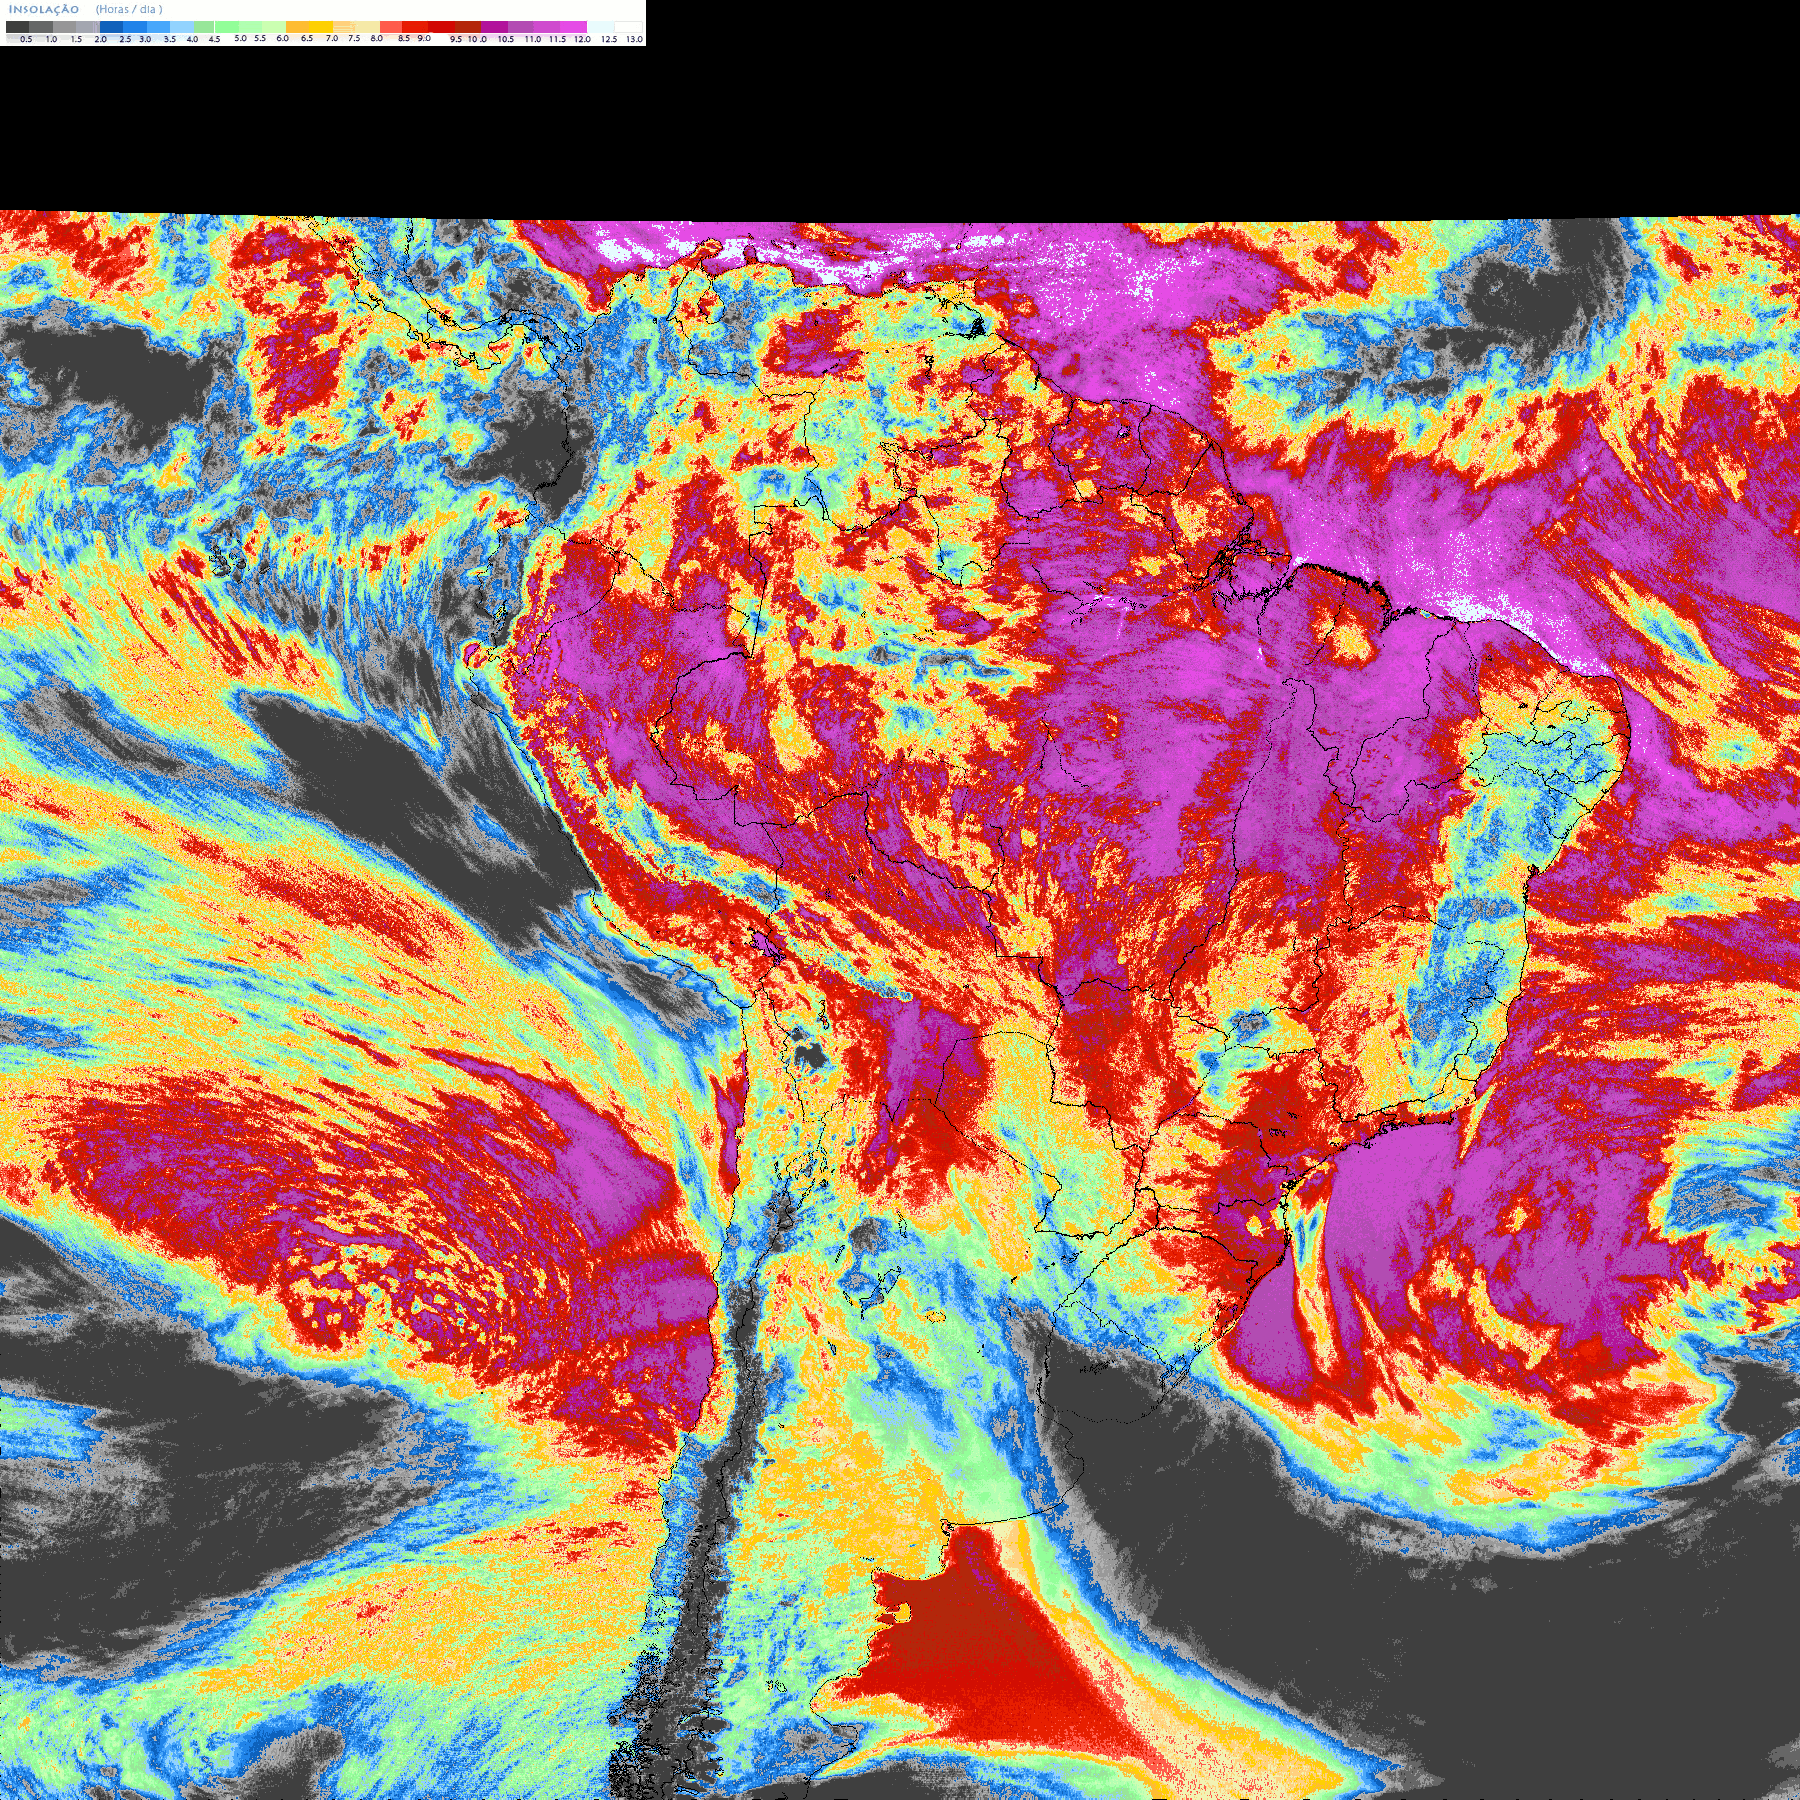Click the 0.5 legend value

(x=26, y=39)
